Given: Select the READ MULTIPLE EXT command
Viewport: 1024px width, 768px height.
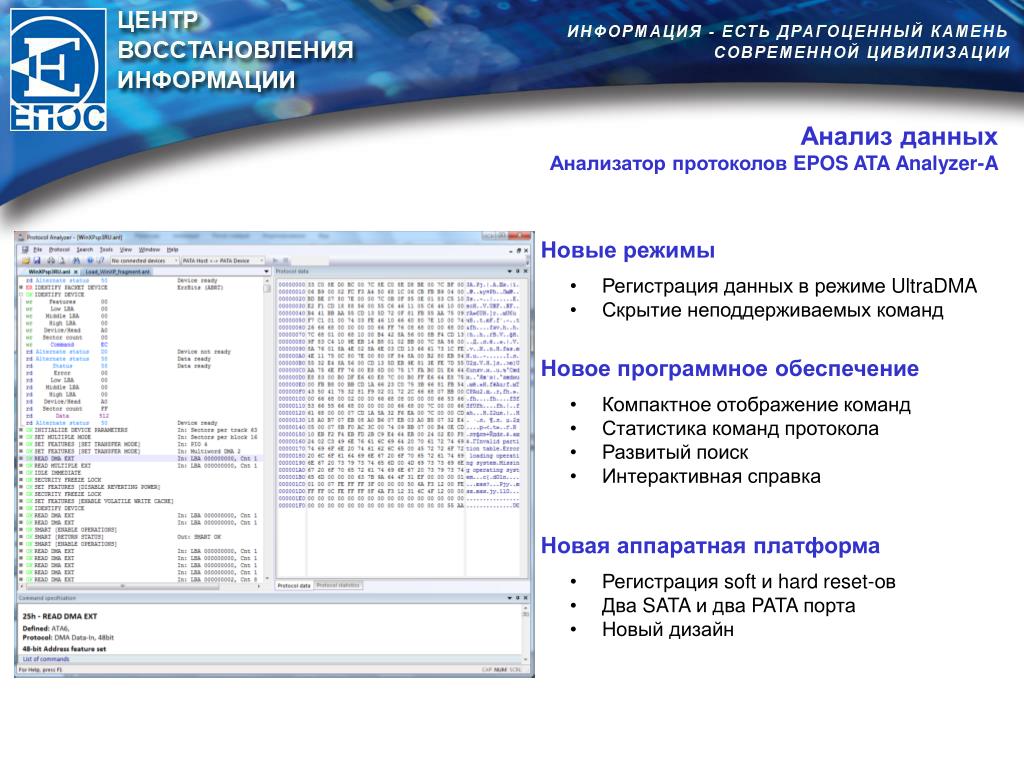Looking at the screenshot, I should point(63,466).
